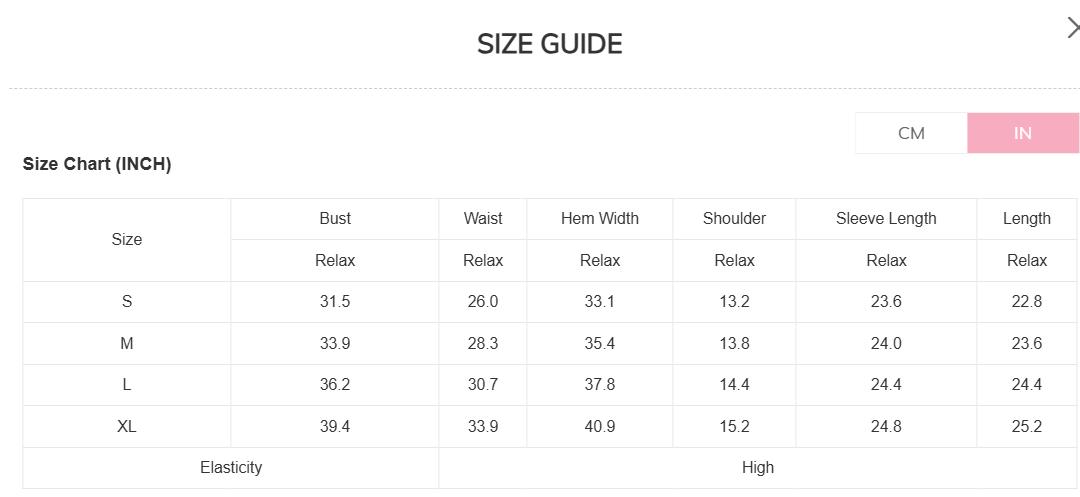Click the Length column header
The height and width of the screenshot is (497, 1080).
pos(1026,219)
